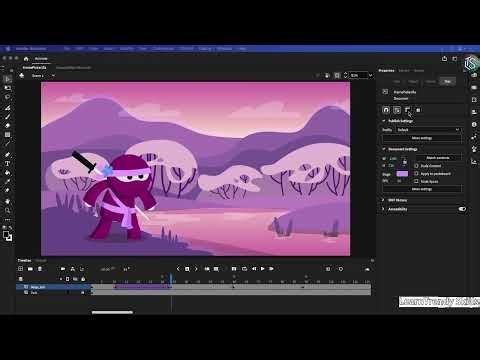Click the new layer icon in timeline
480x360 pixels.
pyautogui.click(x=21, y=269)
